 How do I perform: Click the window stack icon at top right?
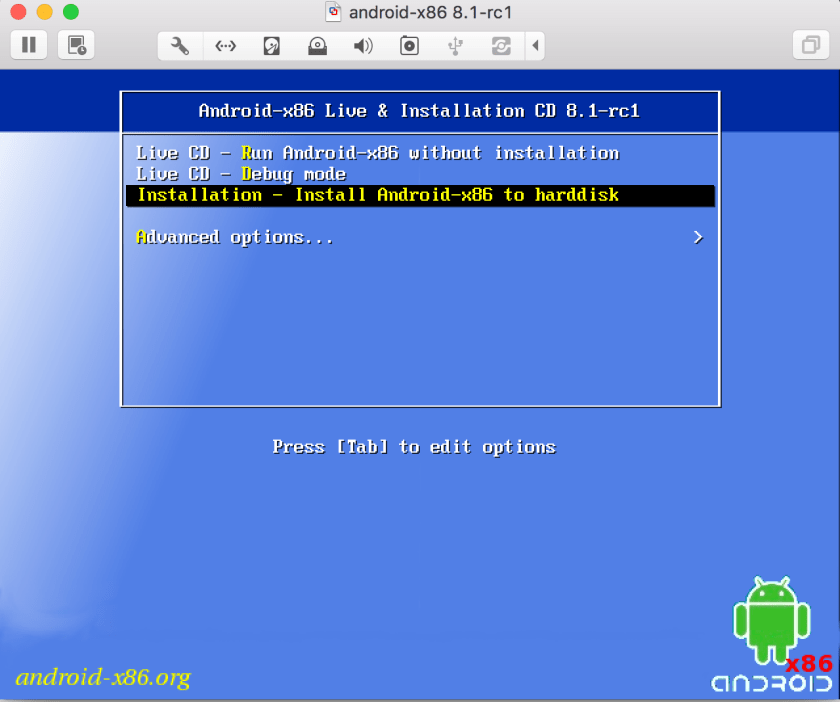click(x=810, y=45)
